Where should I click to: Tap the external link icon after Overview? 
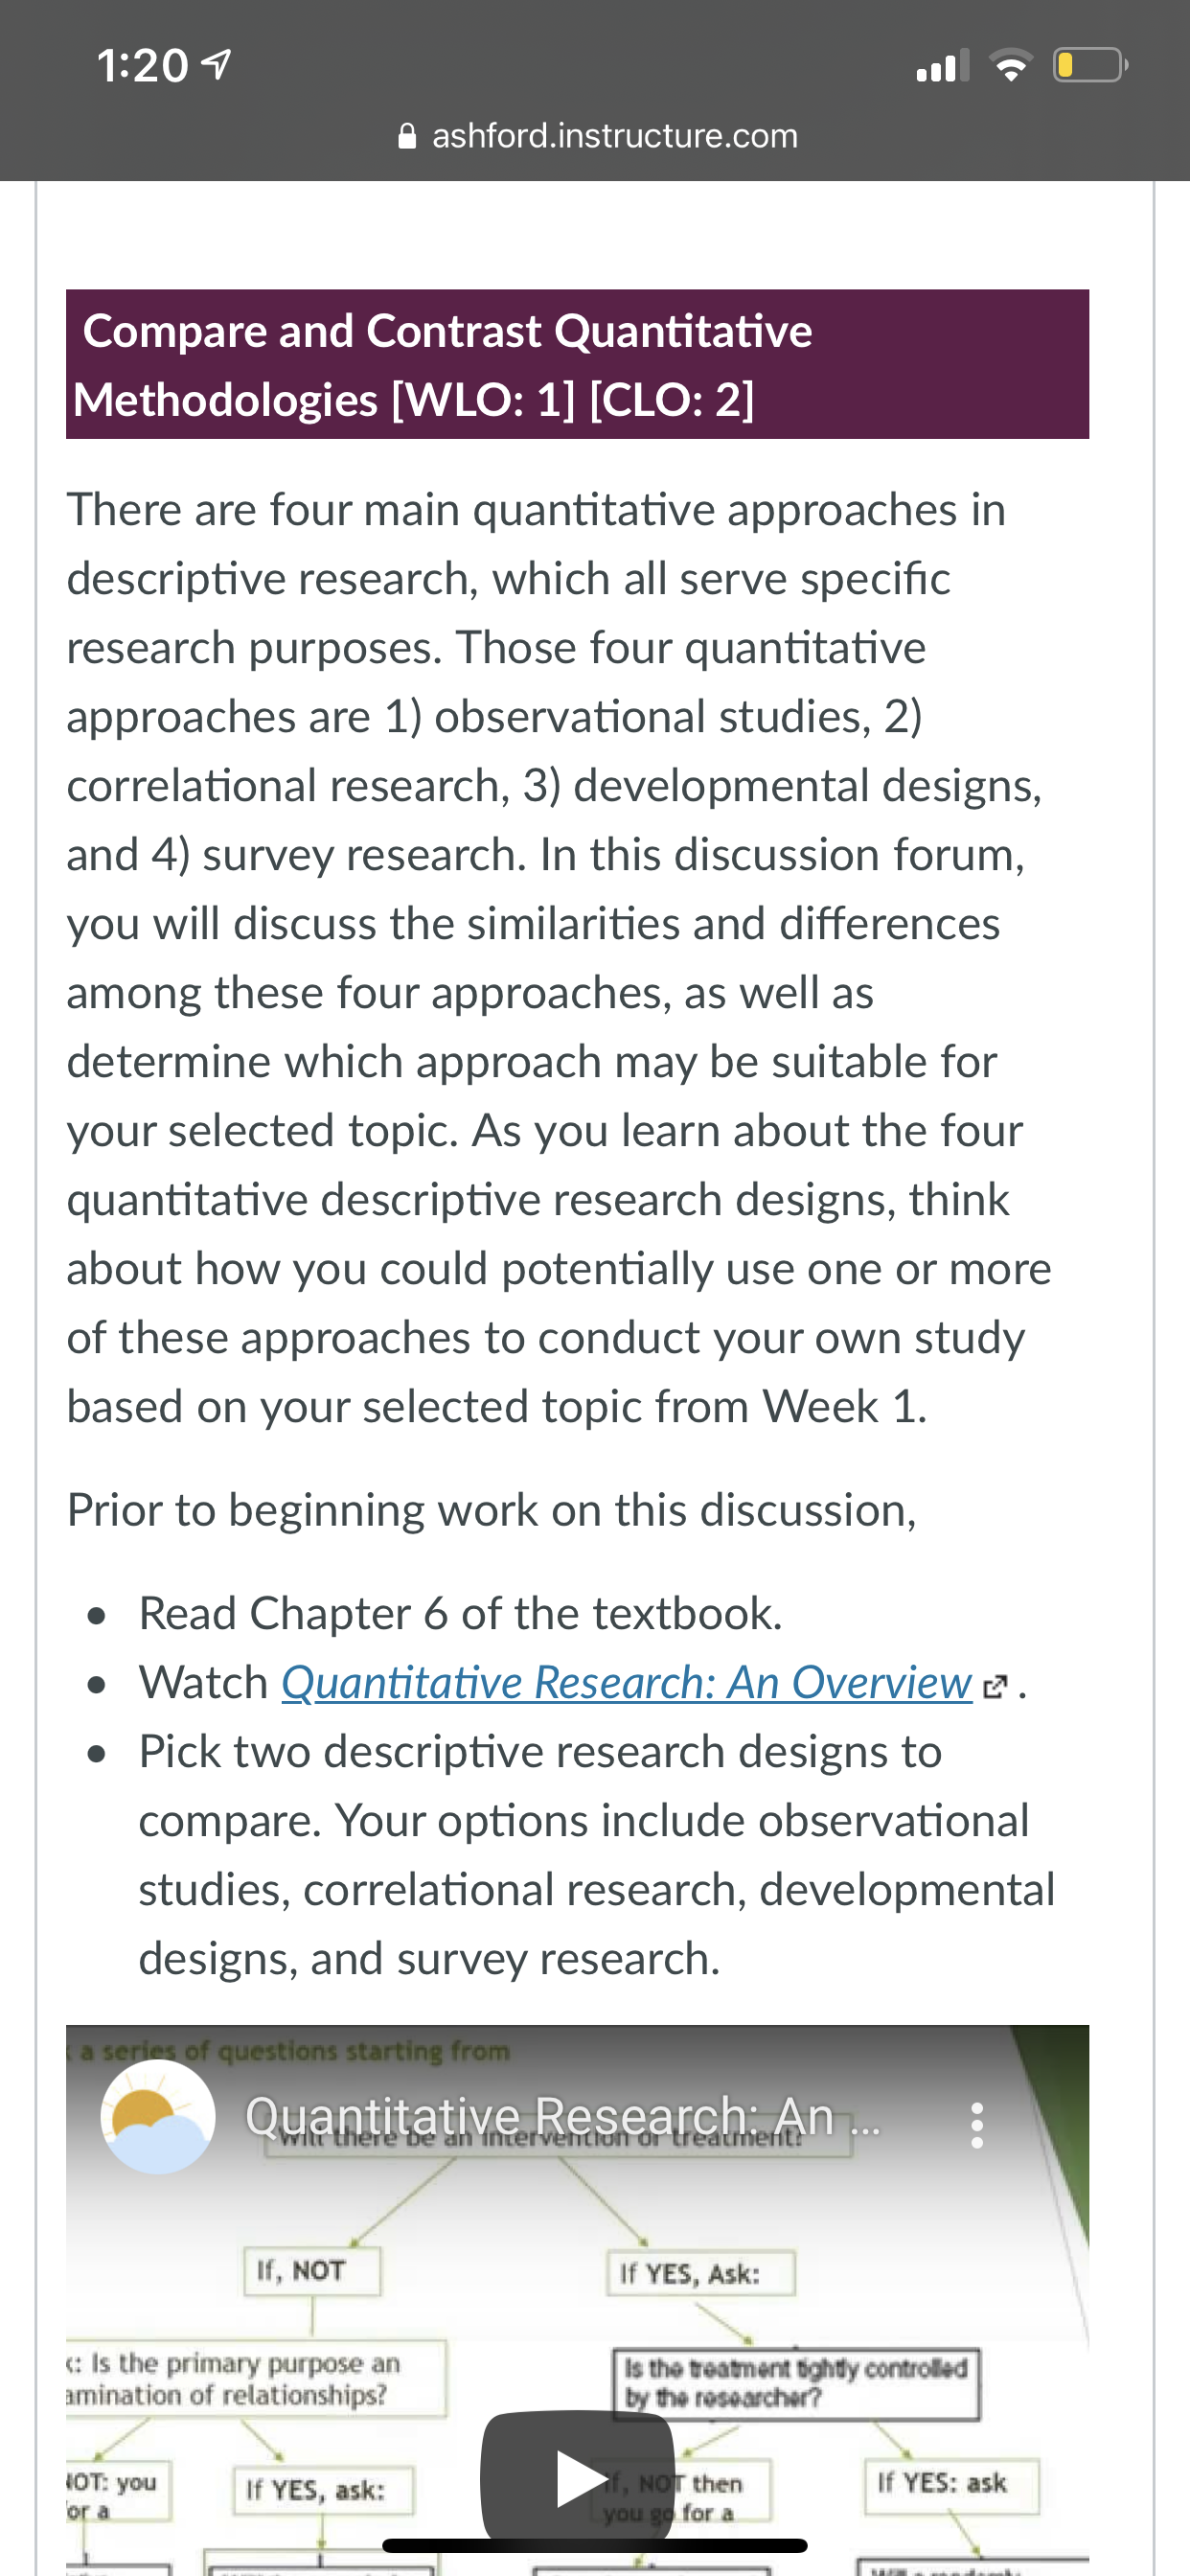pos(995,1687)
